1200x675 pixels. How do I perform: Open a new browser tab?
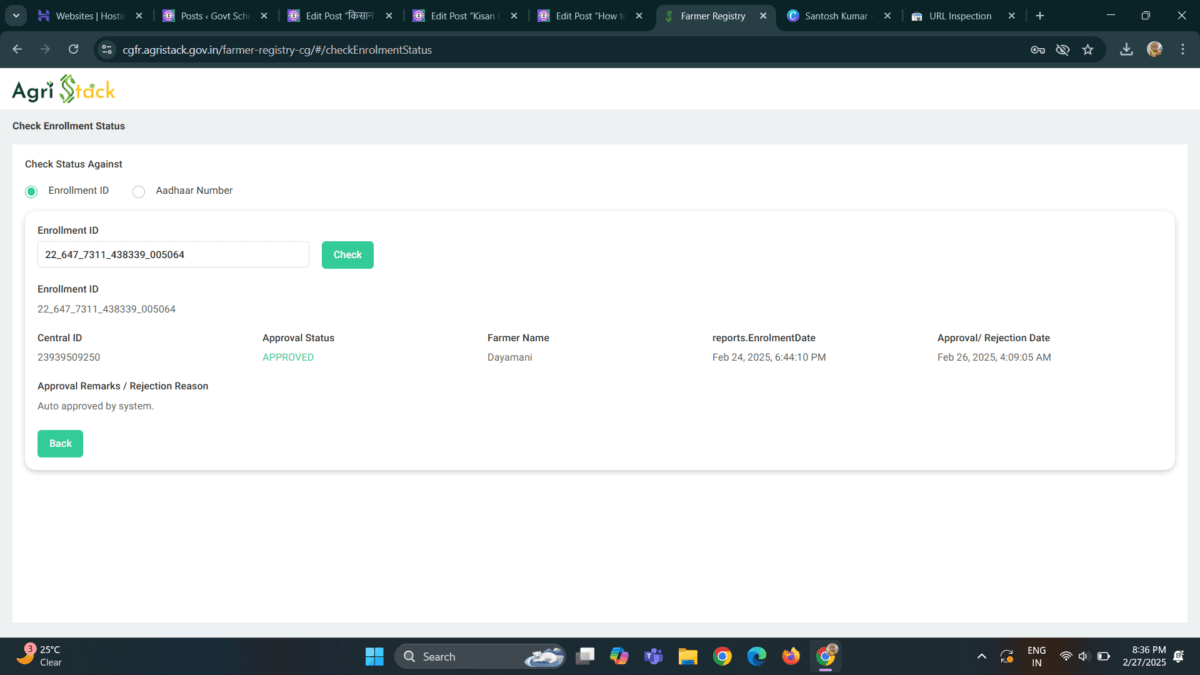tap(1040, 16)
